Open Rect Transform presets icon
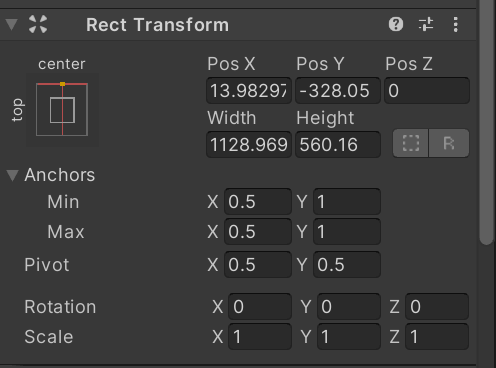Image resolution: width=496 pixels, height=368 pixels. pyautogui.click(x=426, y=24)
